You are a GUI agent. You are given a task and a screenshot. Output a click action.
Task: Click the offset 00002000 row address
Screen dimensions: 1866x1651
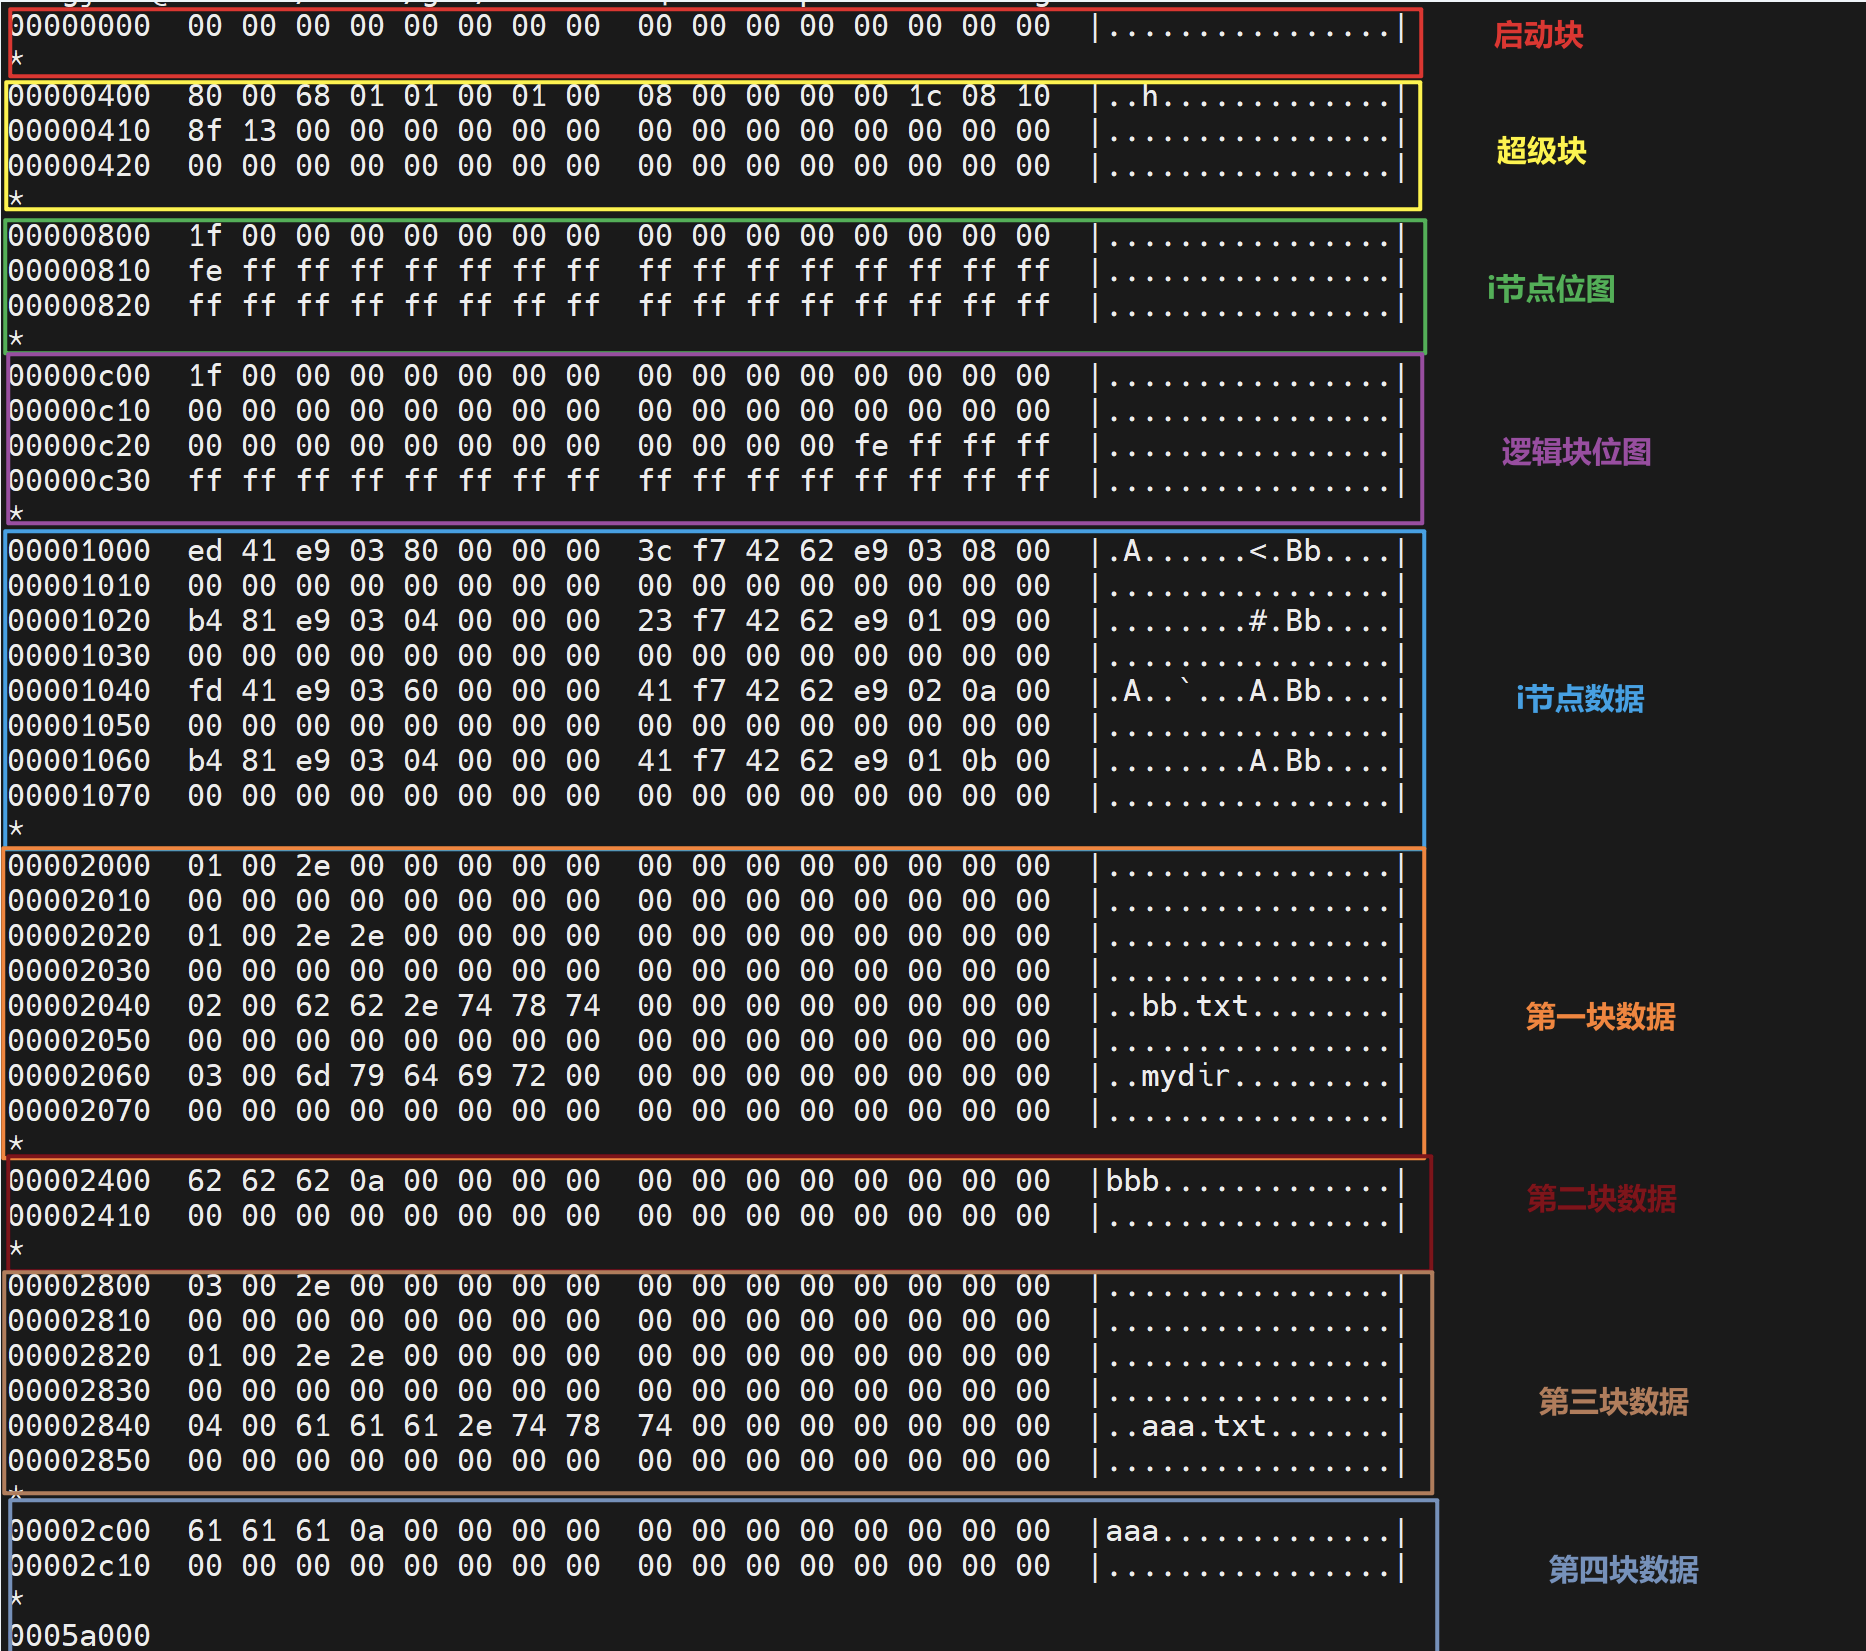pos(79,866)
